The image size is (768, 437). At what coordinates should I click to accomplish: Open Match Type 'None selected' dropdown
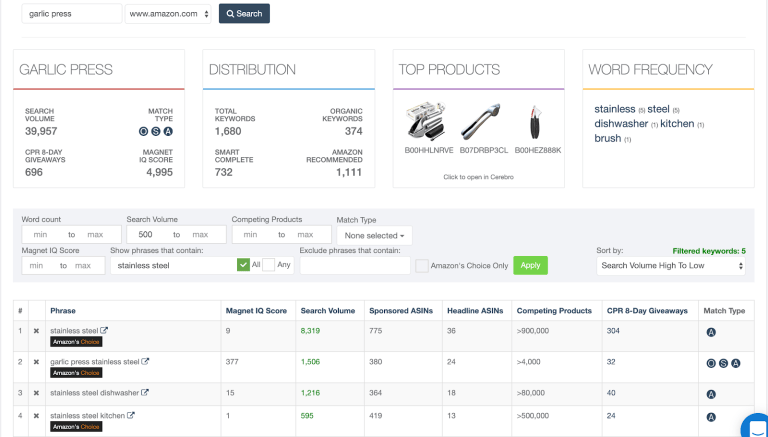pos(374,236)
